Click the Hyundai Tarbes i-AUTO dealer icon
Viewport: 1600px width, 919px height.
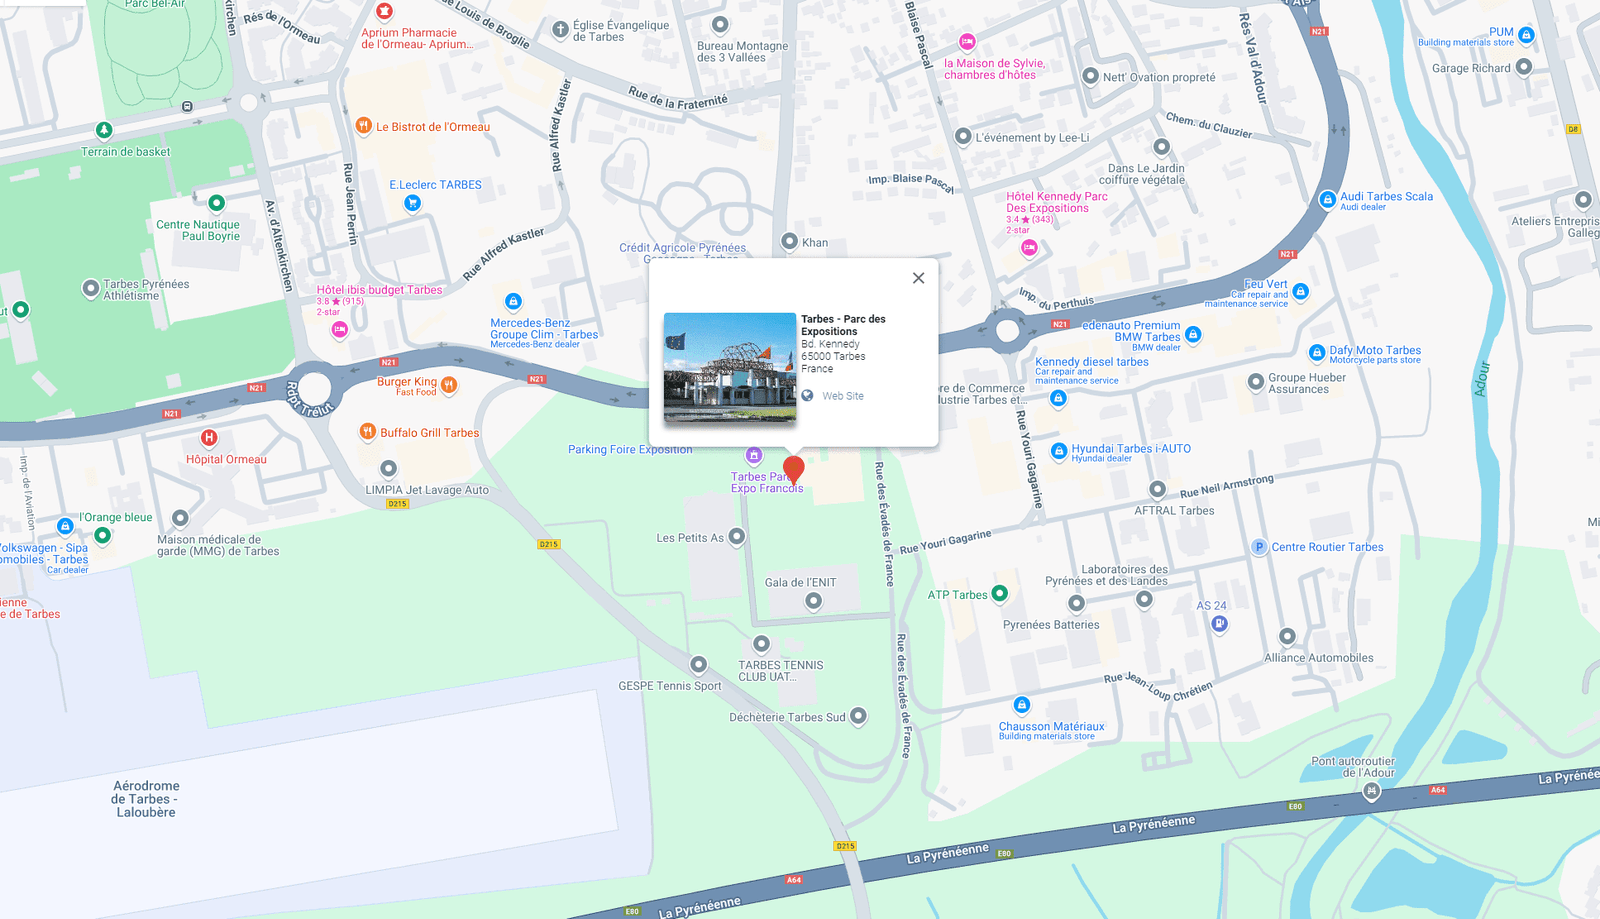point(1059,451)
